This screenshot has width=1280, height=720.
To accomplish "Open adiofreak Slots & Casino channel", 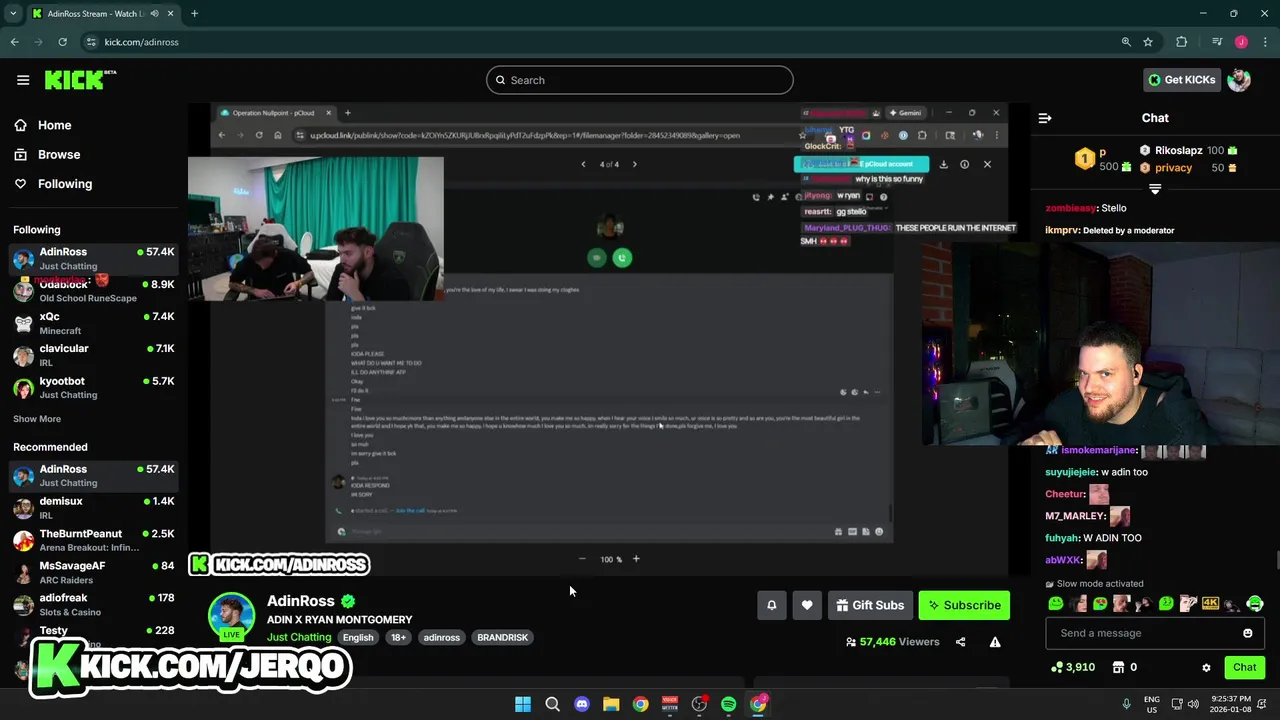I will click(x=94, y=604).
